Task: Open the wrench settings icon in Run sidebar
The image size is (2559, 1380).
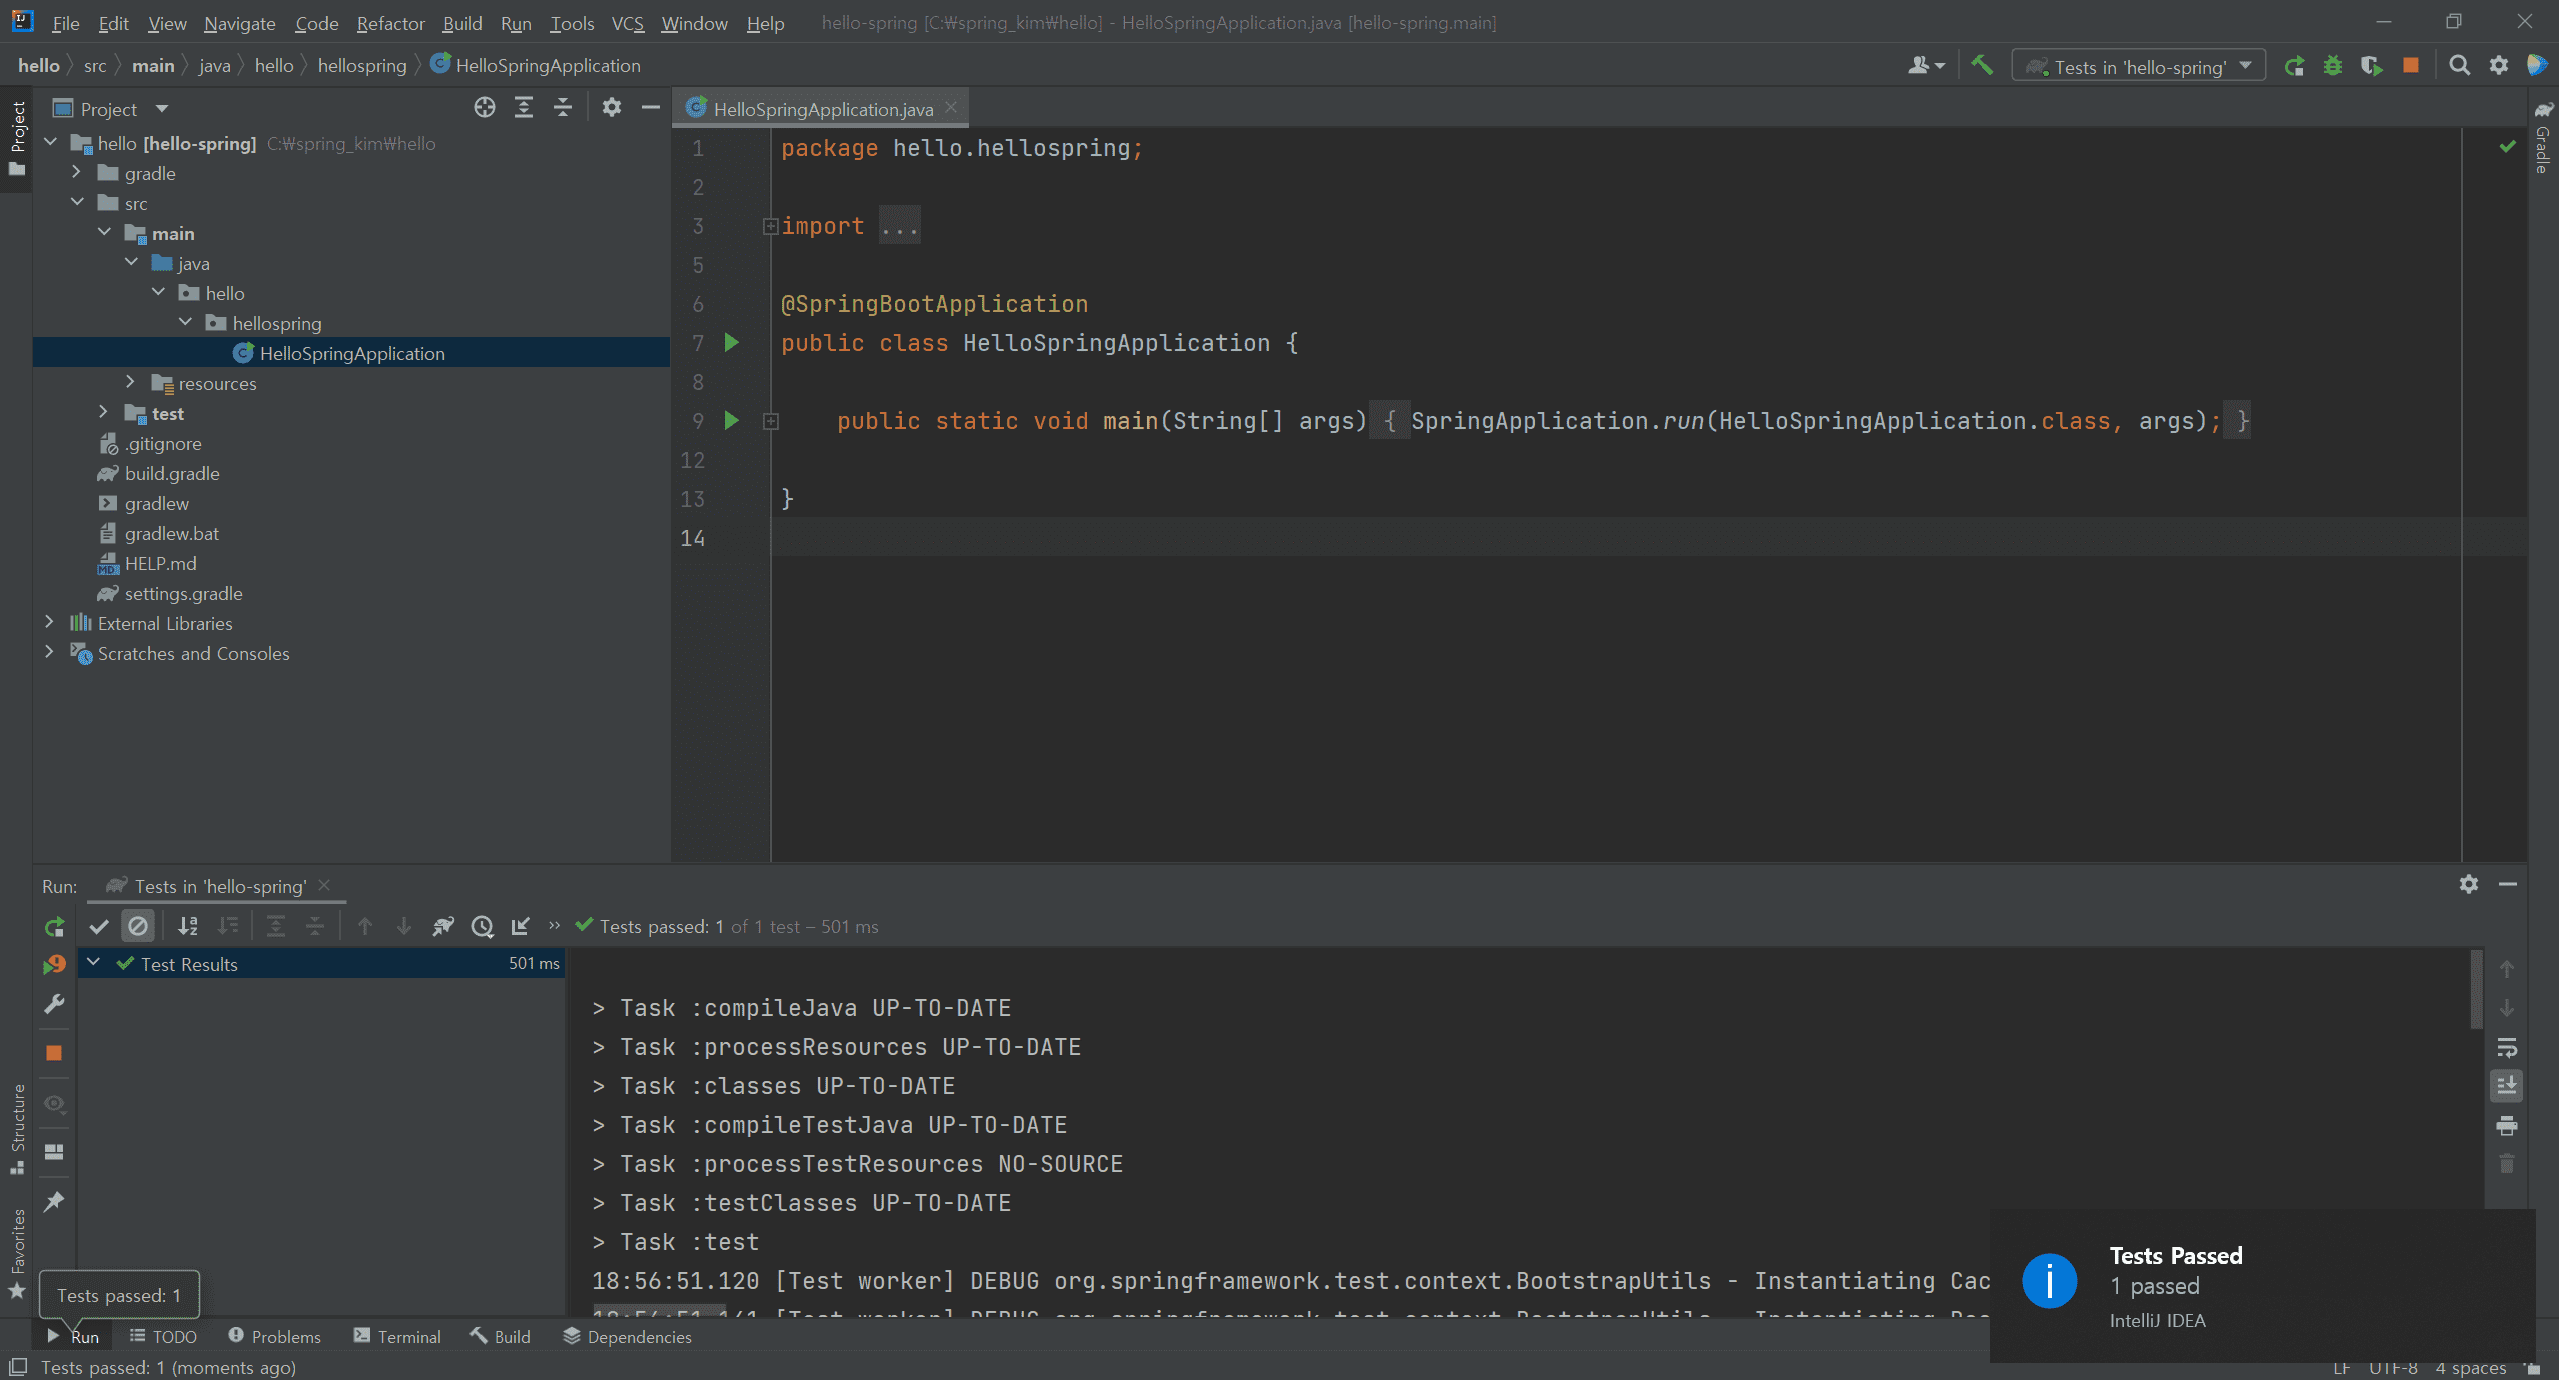Action: point(54,1004)
